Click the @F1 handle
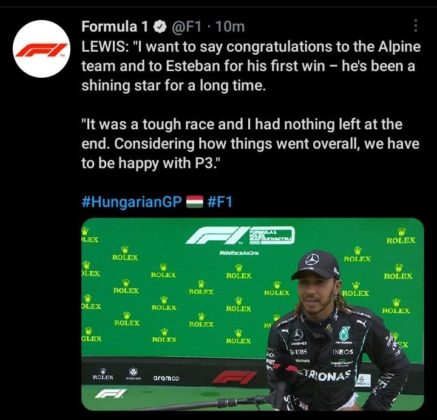Image resolution: width=437 pixels, height=420 pixels. pos(186,27)
